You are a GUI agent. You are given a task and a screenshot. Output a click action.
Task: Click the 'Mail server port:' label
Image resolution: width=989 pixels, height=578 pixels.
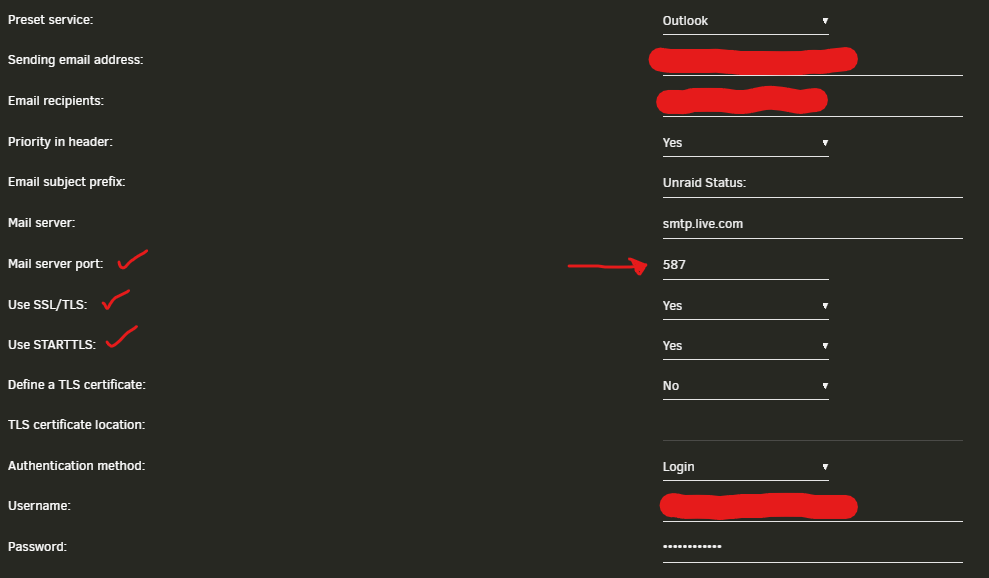[56, 264]
